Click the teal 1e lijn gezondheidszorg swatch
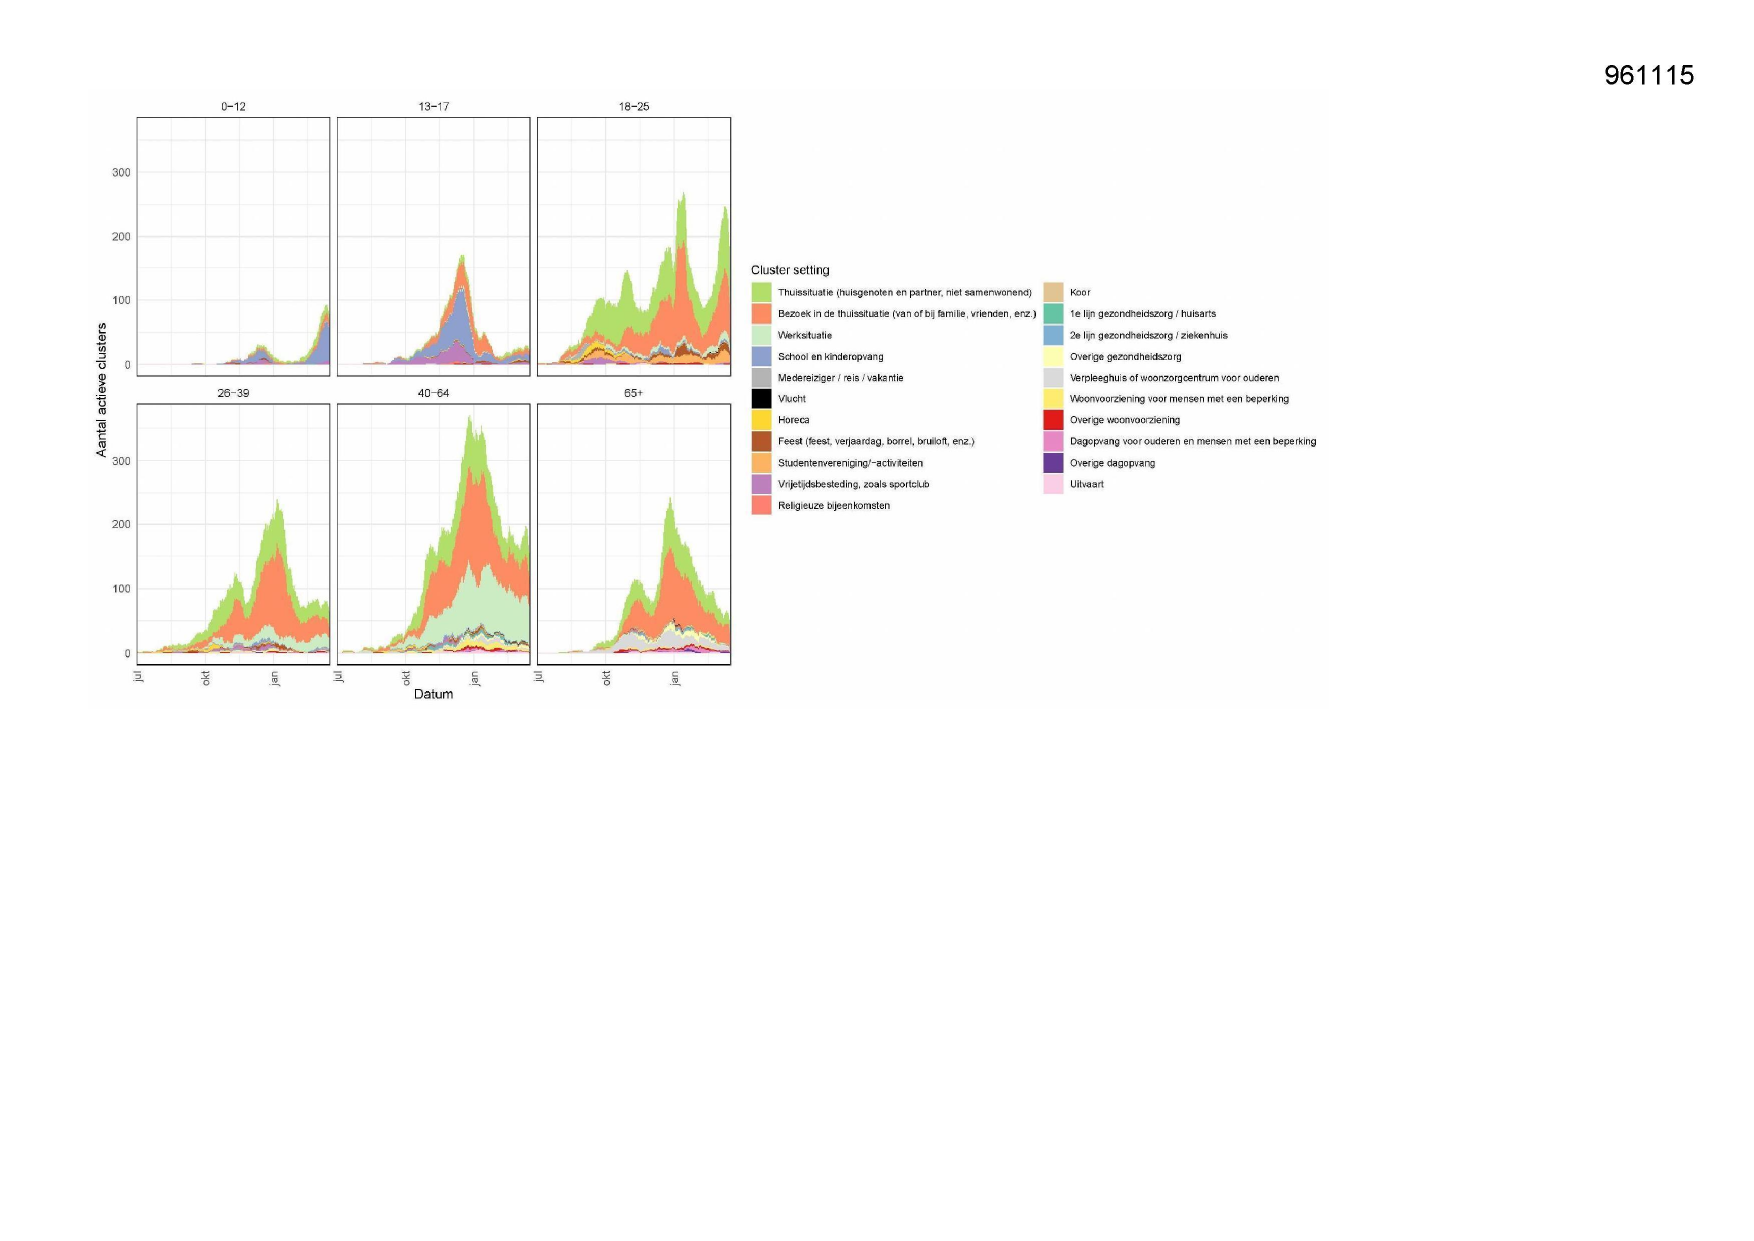The height and width of the screenshot is (1241, 1754). 1053,314
